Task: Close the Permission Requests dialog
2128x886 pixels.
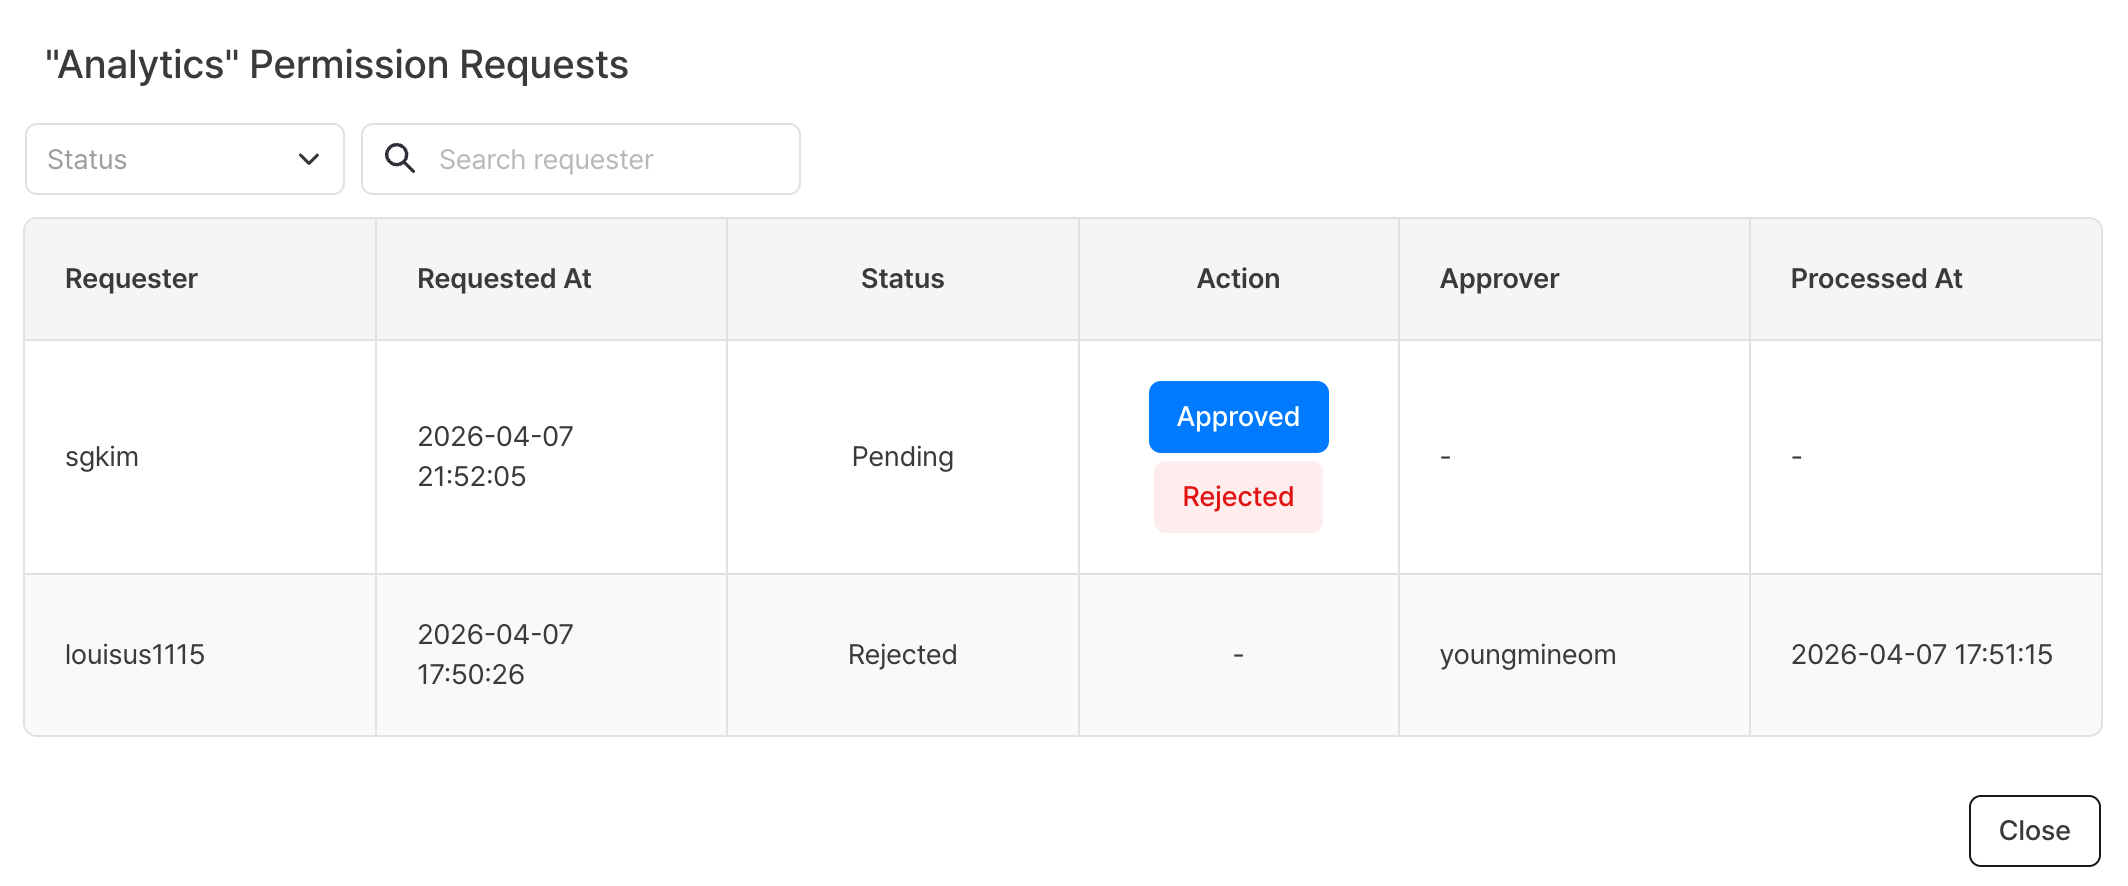Action: [x=2034, y=830]
